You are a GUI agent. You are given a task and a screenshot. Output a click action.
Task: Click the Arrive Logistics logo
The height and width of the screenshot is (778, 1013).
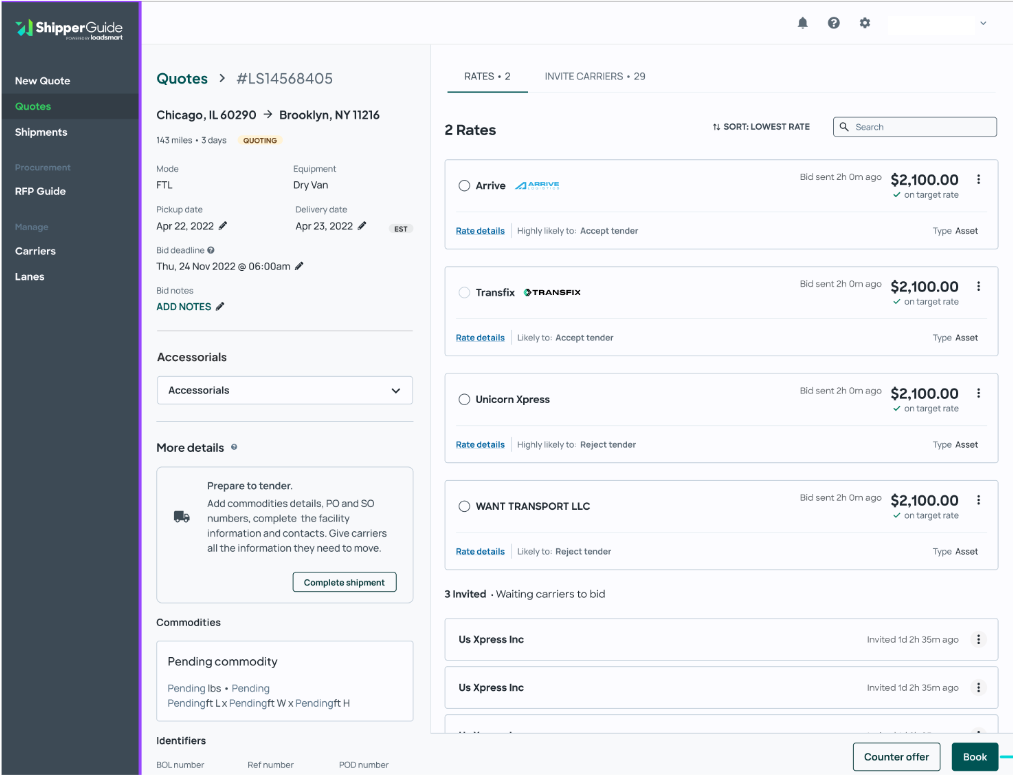click(x=537, y=185)
